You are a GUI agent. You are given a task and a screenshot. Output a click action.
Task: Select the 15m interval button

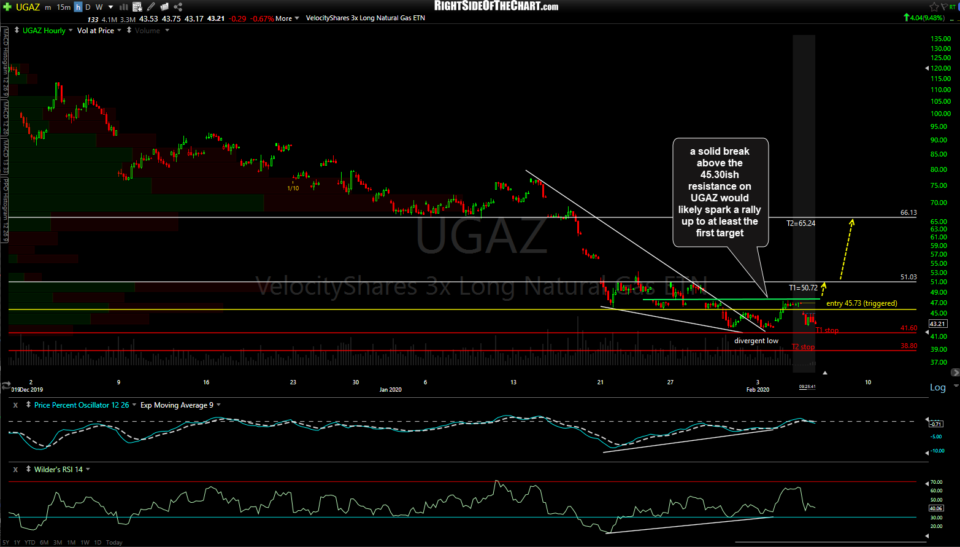pyautogui.click(x=64, y=7)
